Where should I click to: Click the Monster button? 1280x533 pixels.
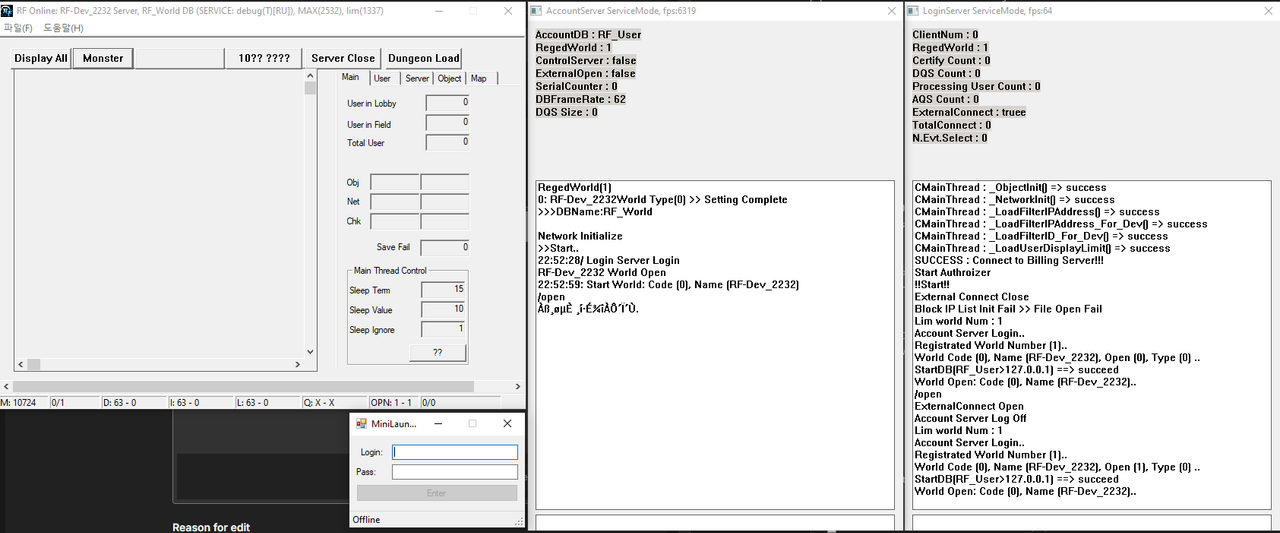(103, 58)
